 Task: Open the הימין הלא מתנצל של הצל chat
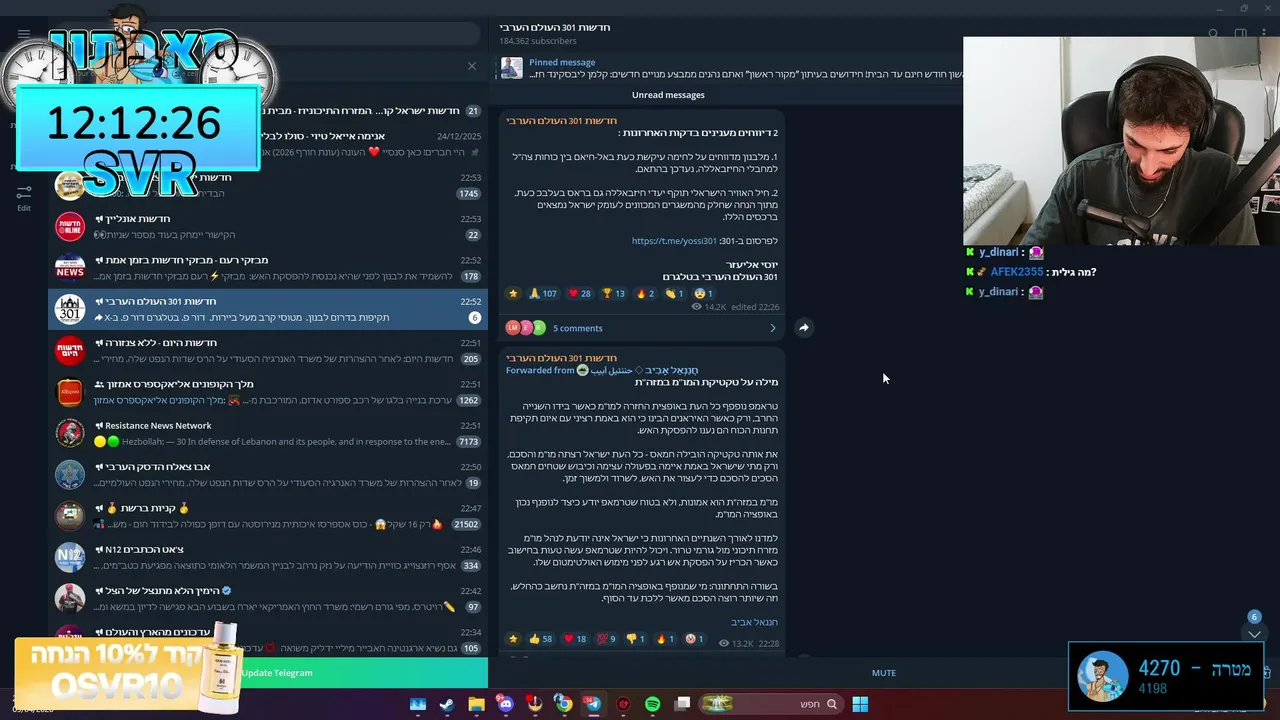268,598
